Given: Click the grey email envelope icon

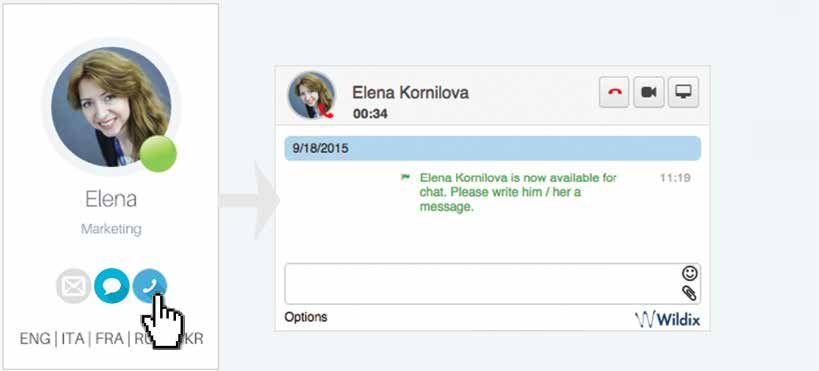Looking at the screenshot, I should (x=74, y=286).
